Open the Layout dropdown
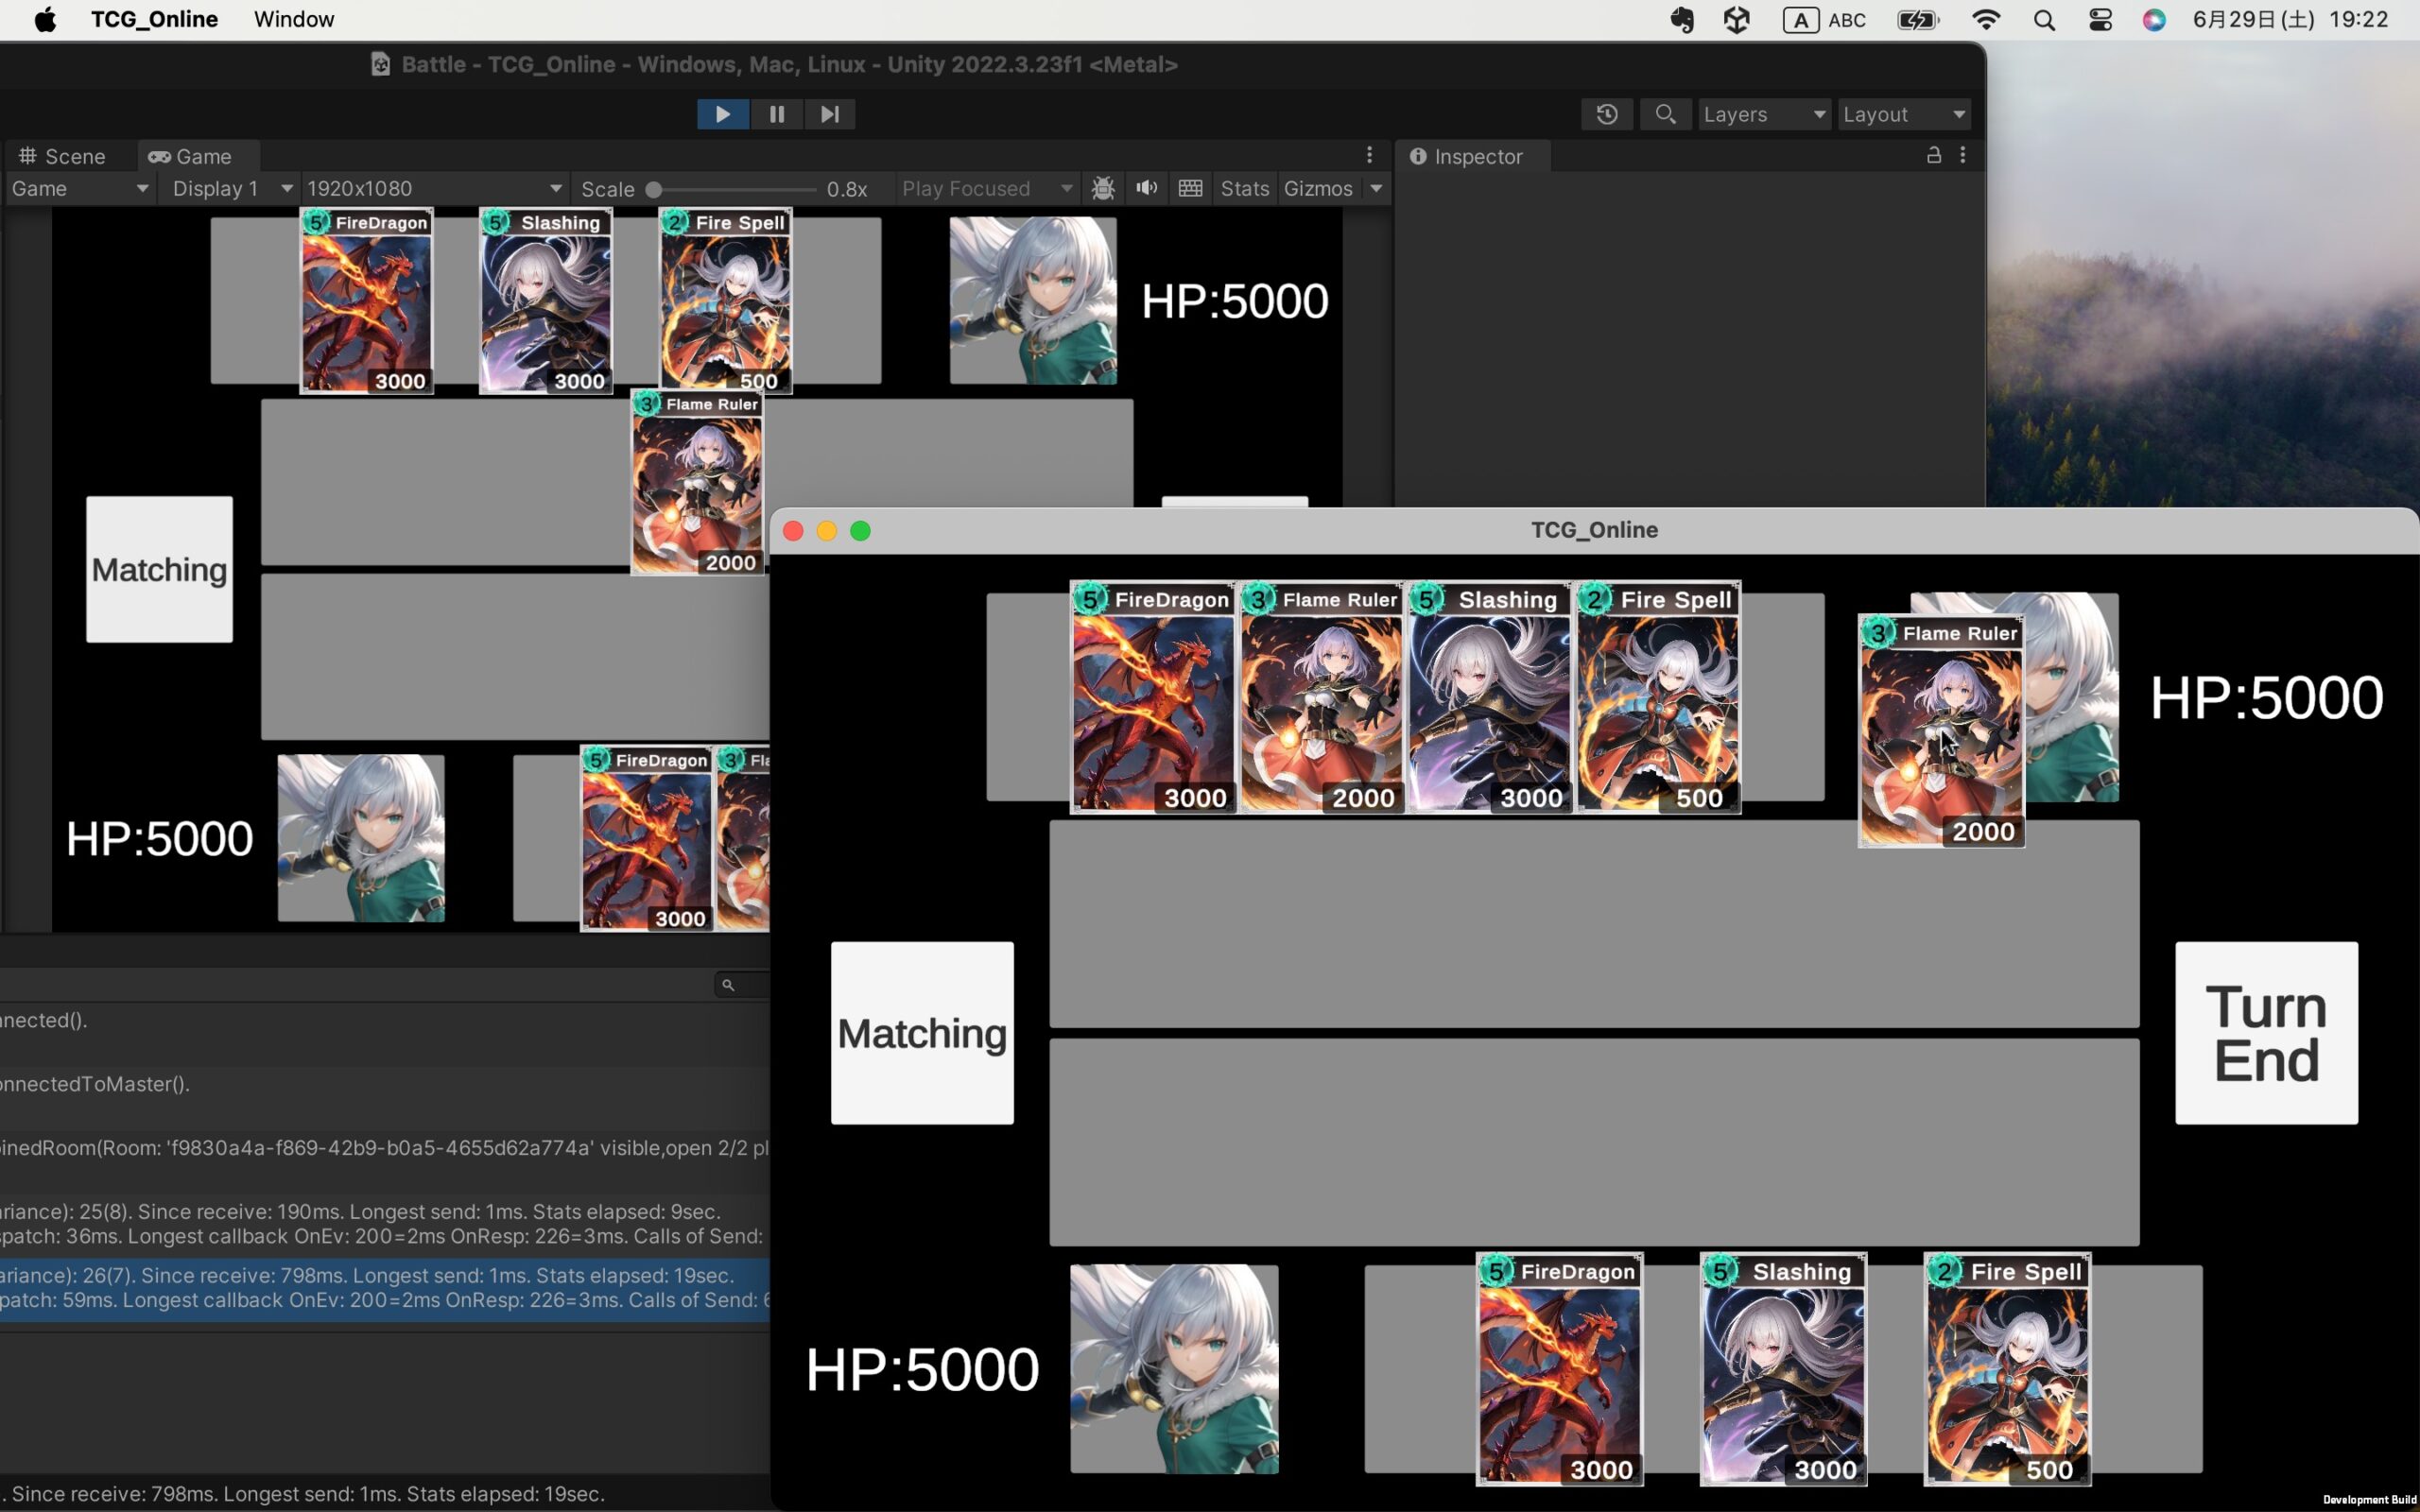The image size is (2420, 1512). coord(1903,114)
